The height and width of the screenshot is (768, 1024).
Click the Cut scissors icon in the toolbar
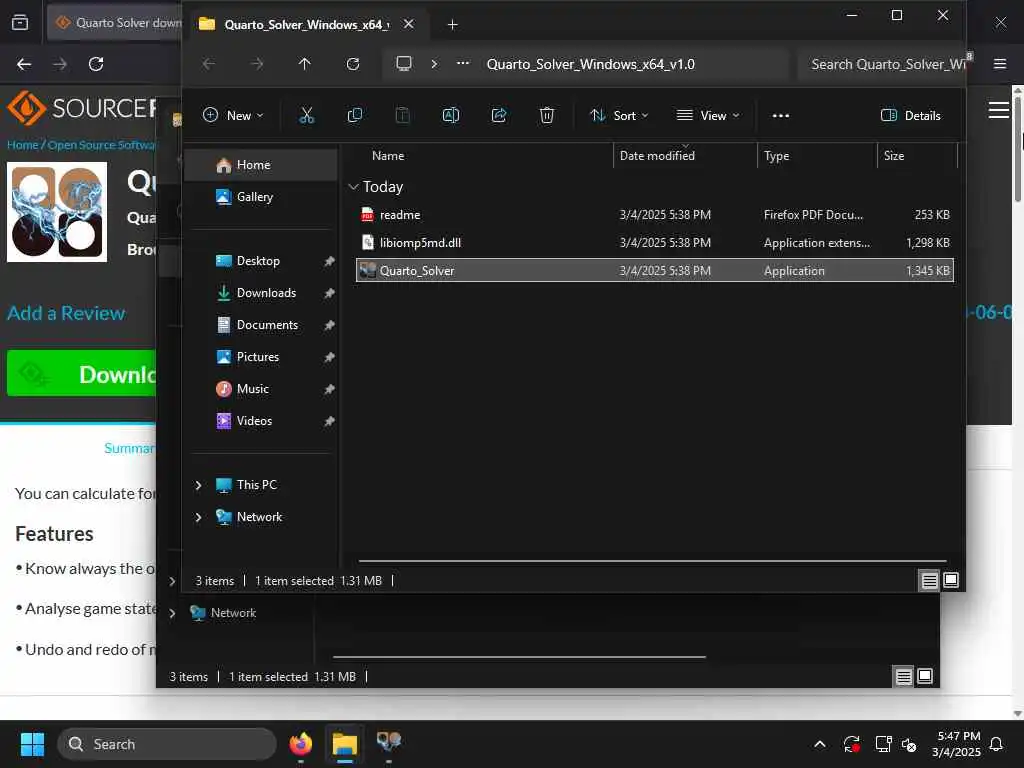click(306, 116)
